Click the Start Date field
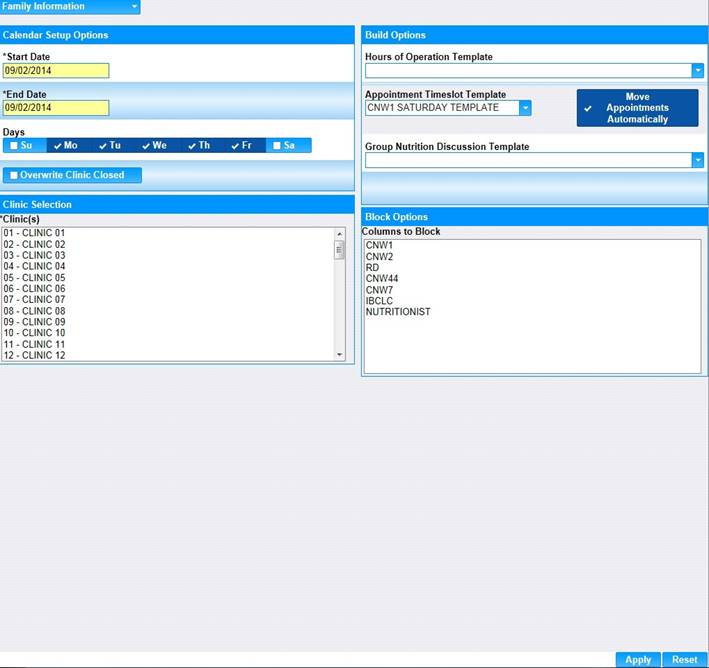Screen dimensions: 709x668 55,71
